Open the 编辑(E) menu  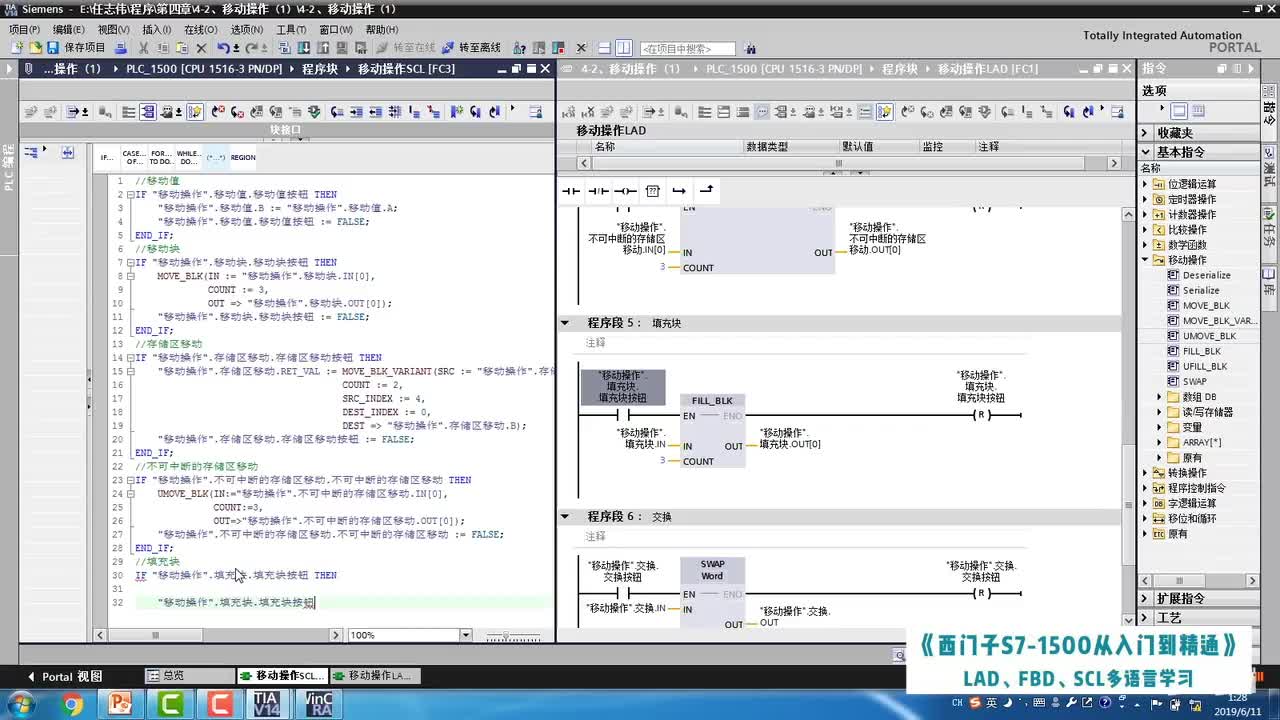pos(68,30)
